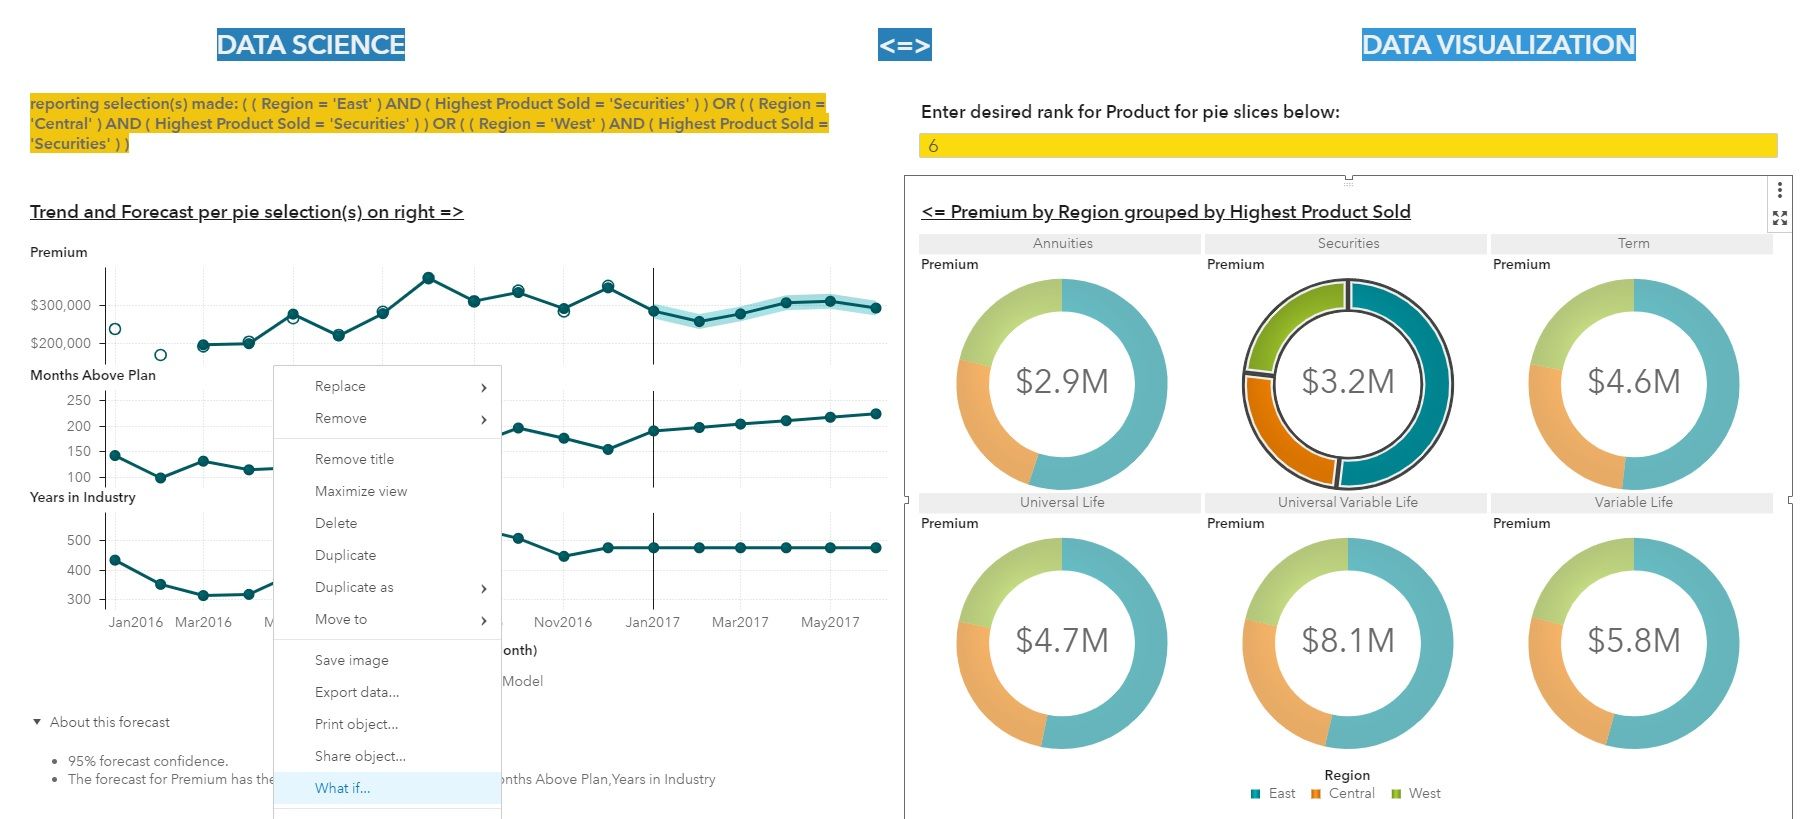The height and width of the screenshot is (819, 1800).
Task: Click the East legend color swatch
Action: point(1255,794)
